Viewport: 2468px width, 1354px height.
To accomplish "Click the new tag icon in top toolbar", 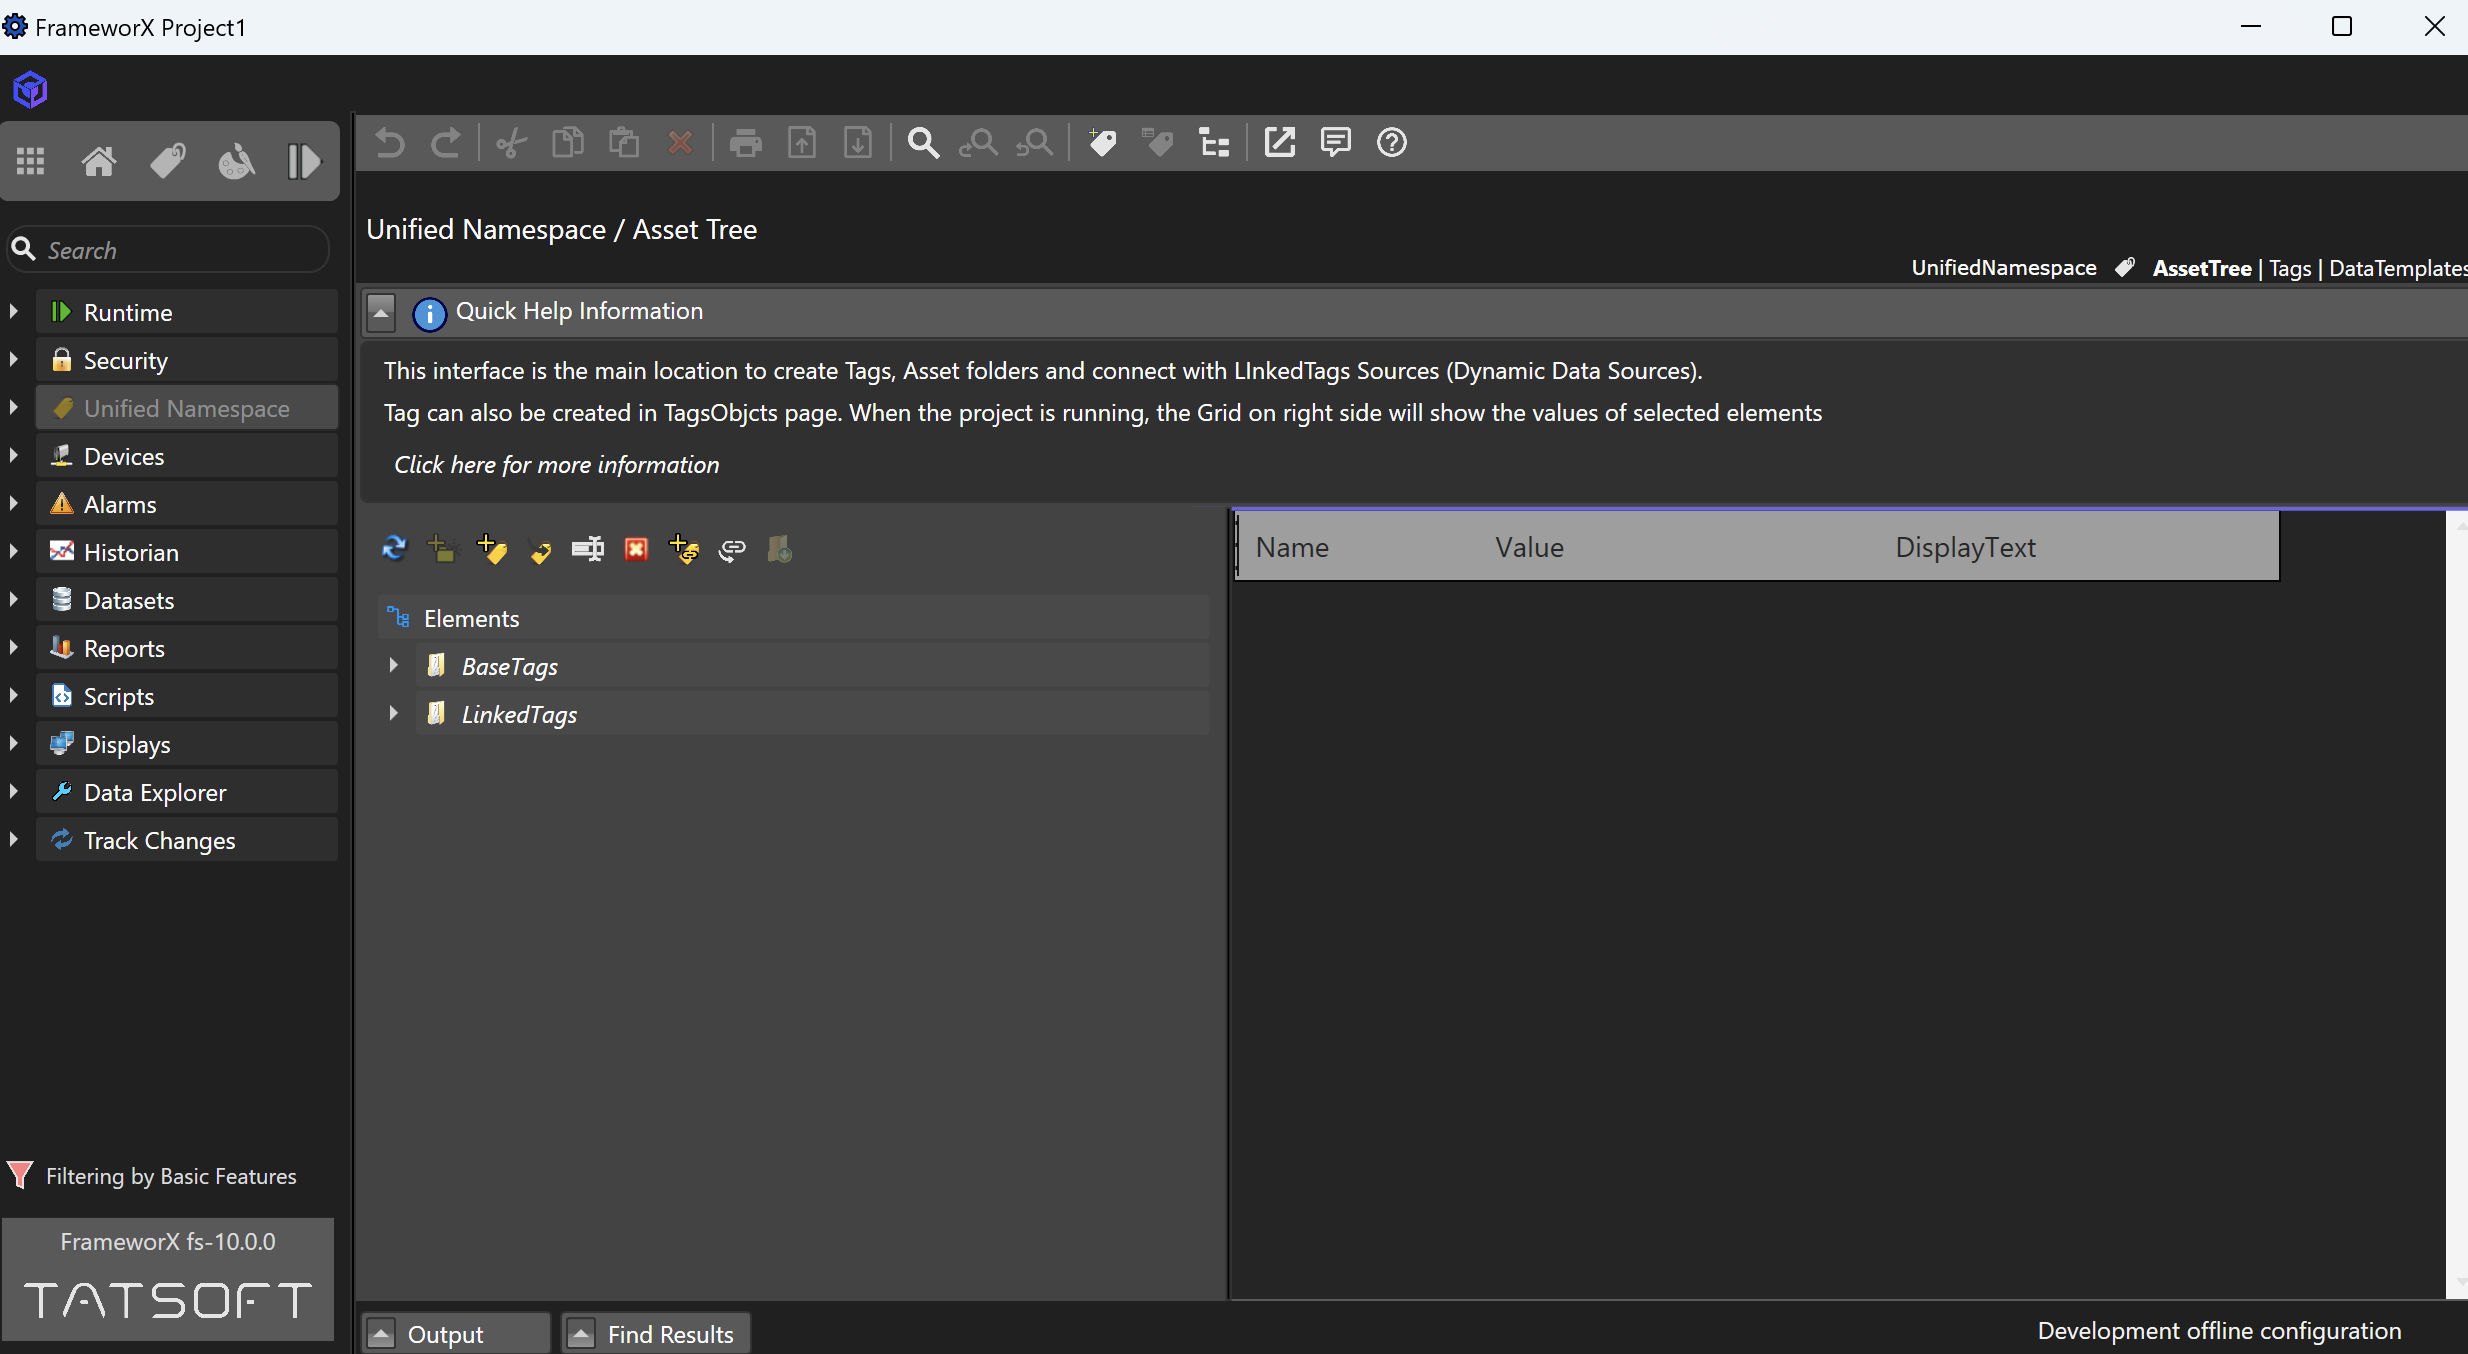I will [x=1102, y=143].
